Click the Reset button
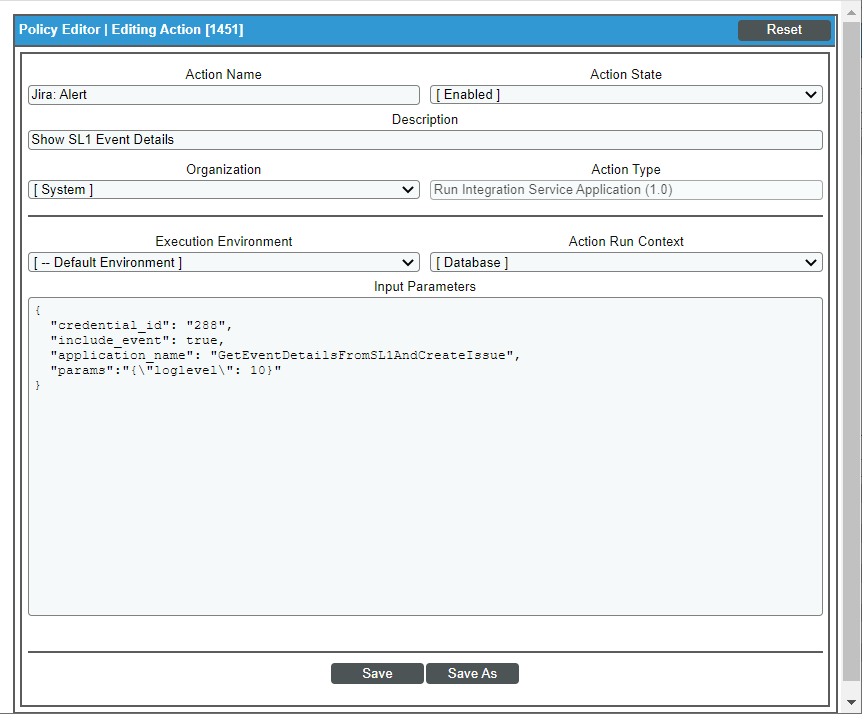The width and height of the screenshot is (862, 714). pyautogui.click(x=784, y=30)
